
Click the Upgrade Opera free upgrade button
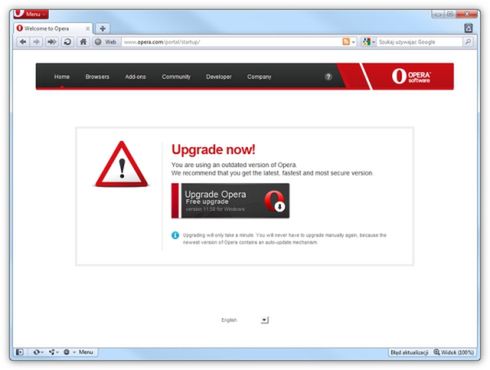(x=230, y=201)
